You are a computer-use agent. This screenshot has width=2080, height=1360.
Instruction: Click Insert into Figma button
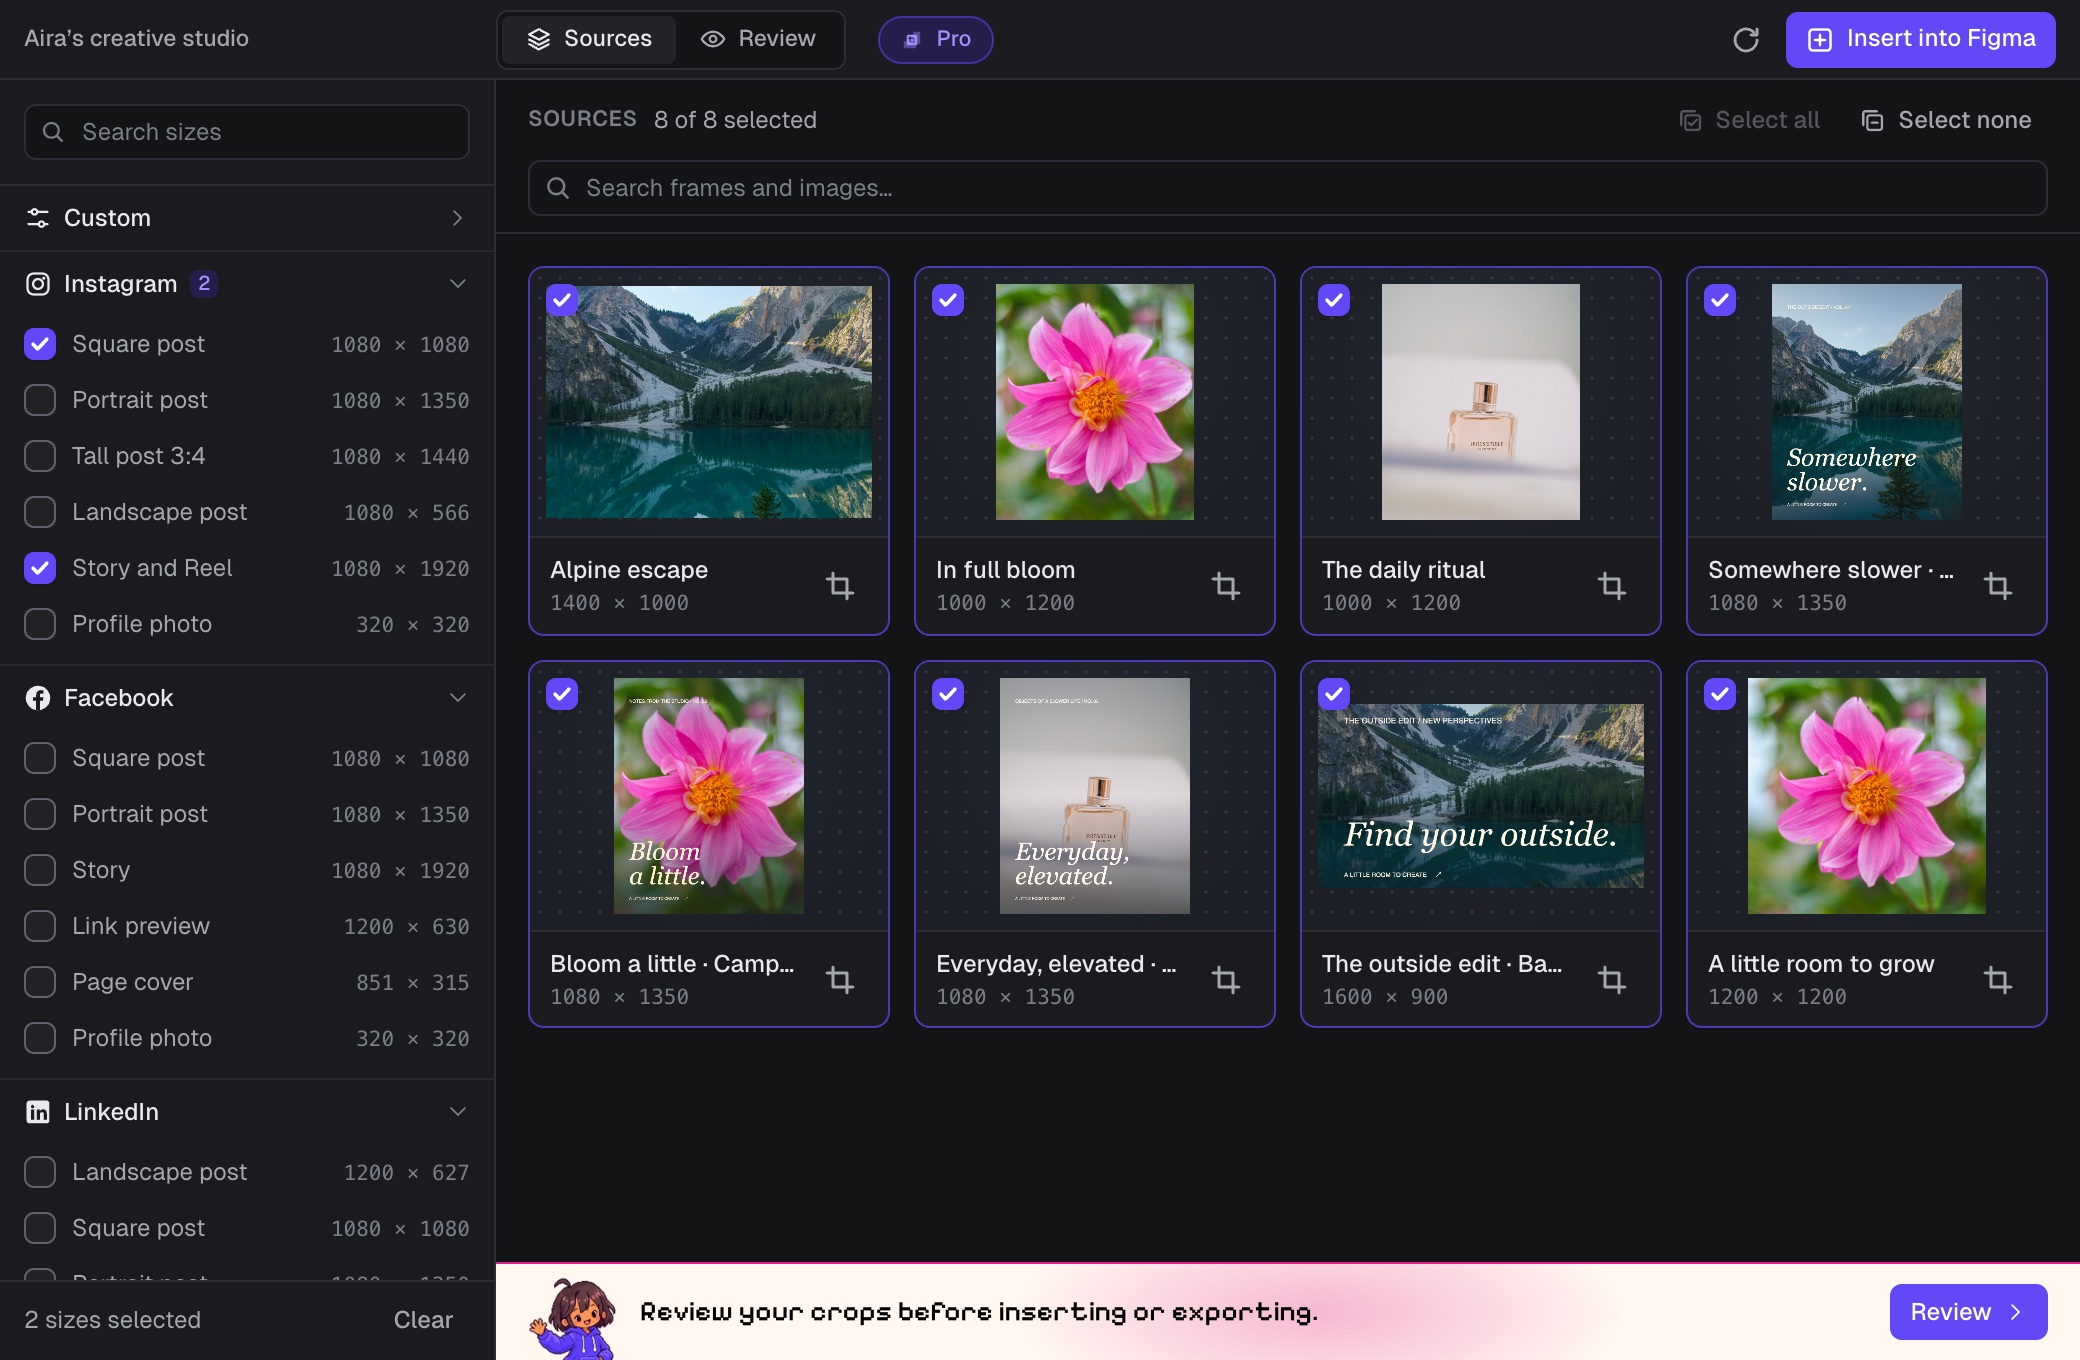coord(1920,39)
